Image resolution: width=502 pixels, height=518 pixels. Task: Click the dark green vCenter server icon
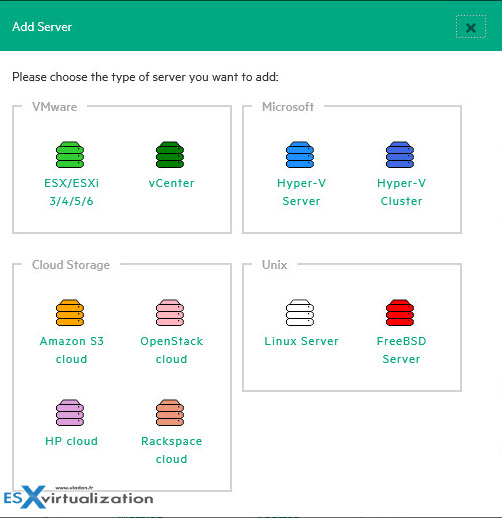170,155
